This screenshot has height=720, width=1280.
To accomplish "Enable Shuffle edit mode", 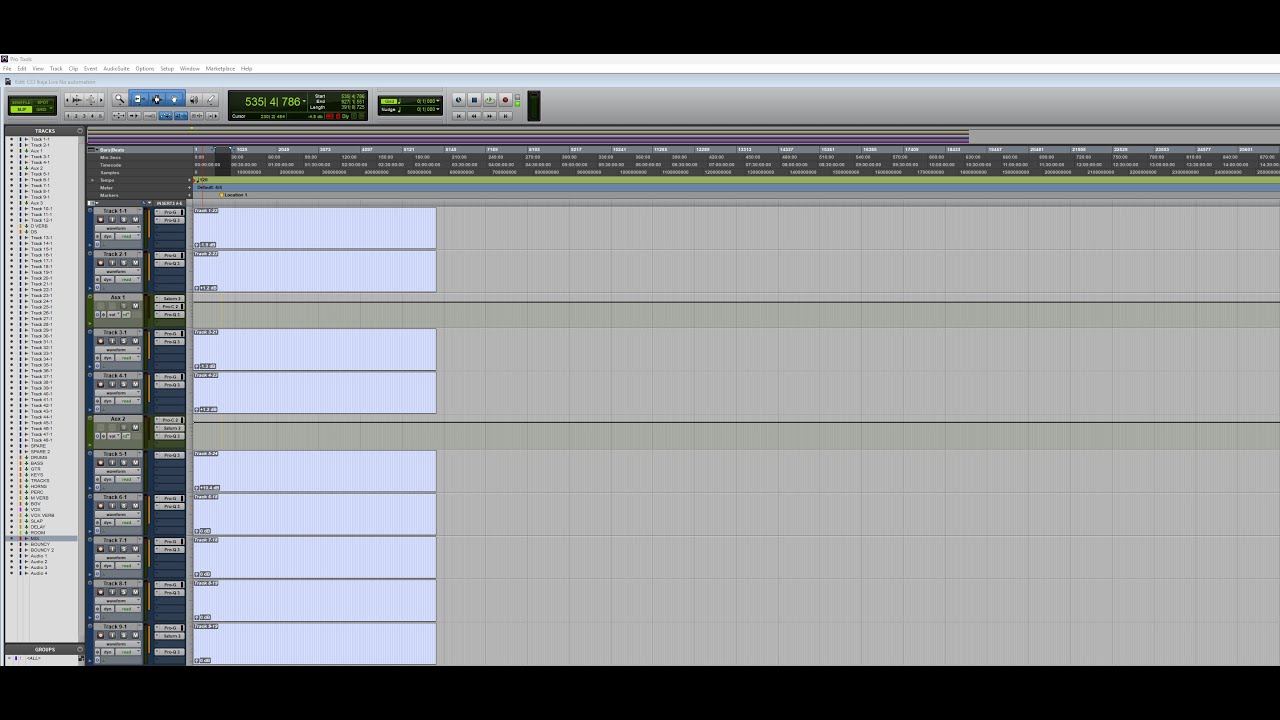I will (21, 102).
